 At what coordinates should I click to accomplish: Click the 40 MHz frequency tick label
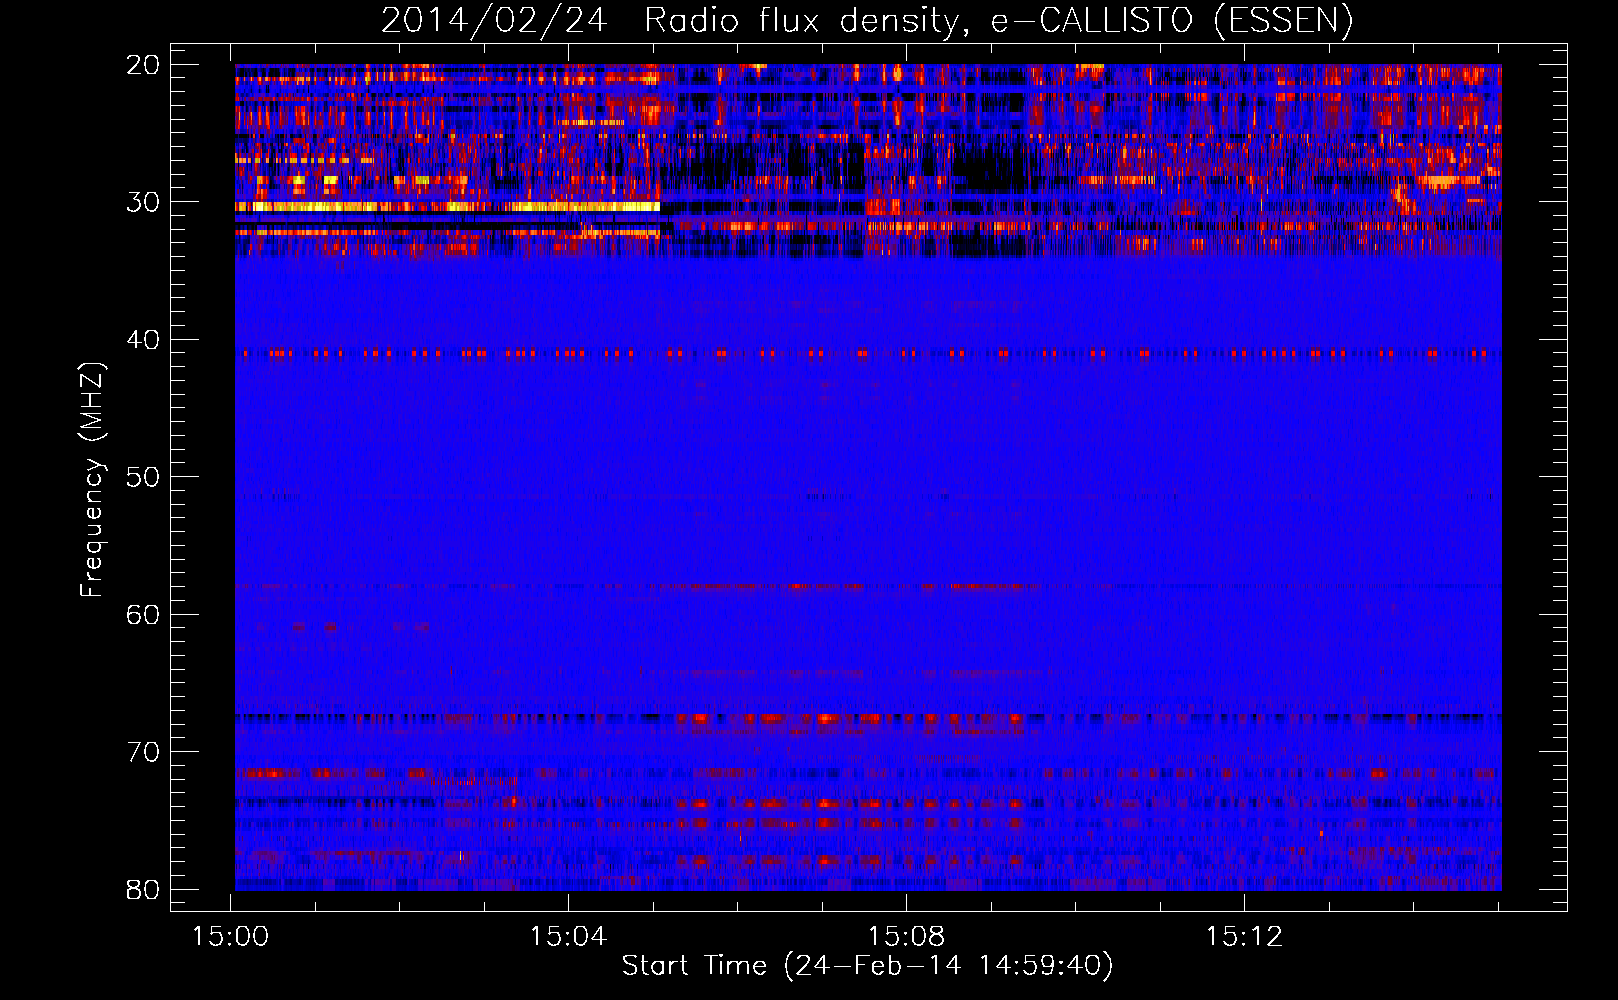(x=143, y=340)
